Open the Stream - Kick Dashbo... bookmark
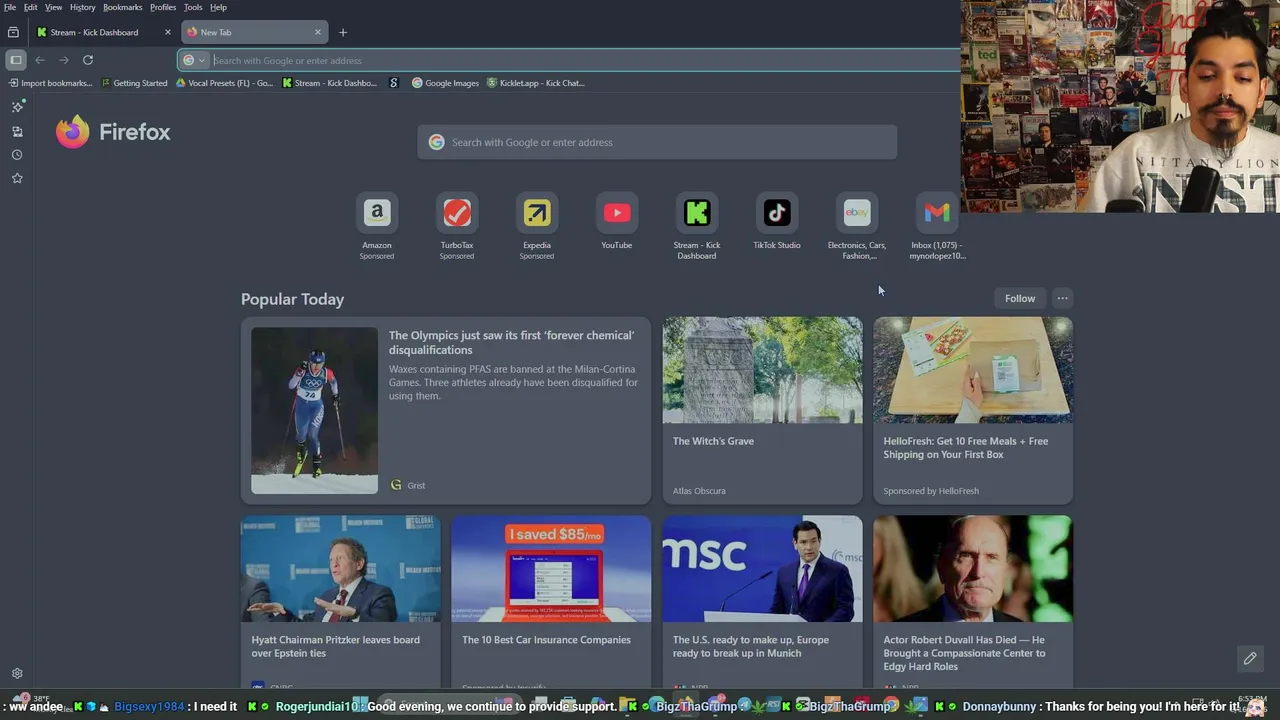Image resolution: width=1280 pixels, height=720 pixels. tap(330, 83)
